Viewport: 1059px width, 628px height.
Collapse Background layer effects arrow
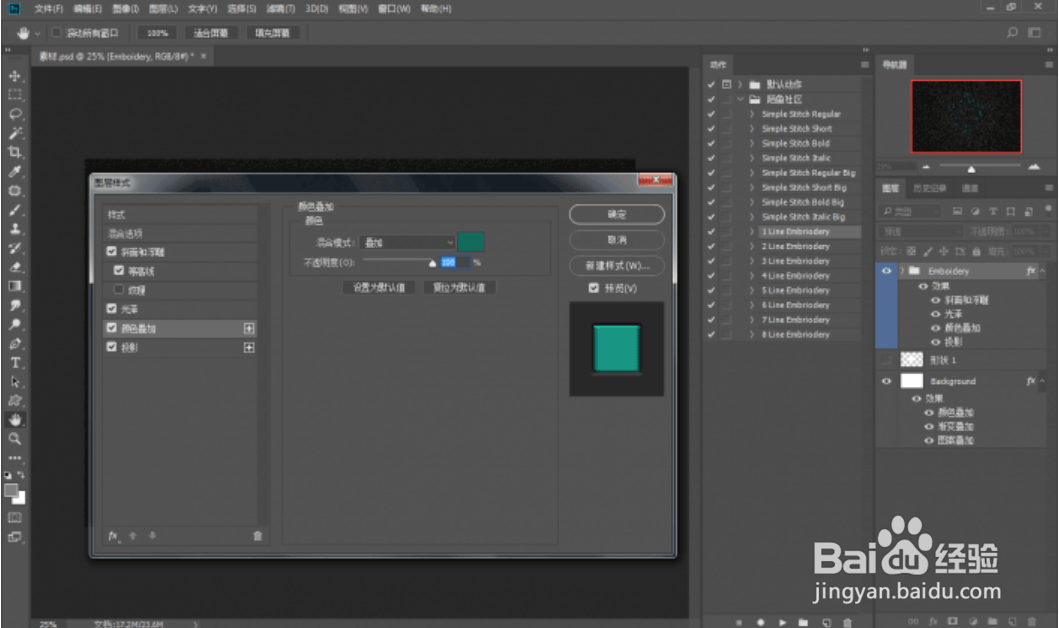1043,381
